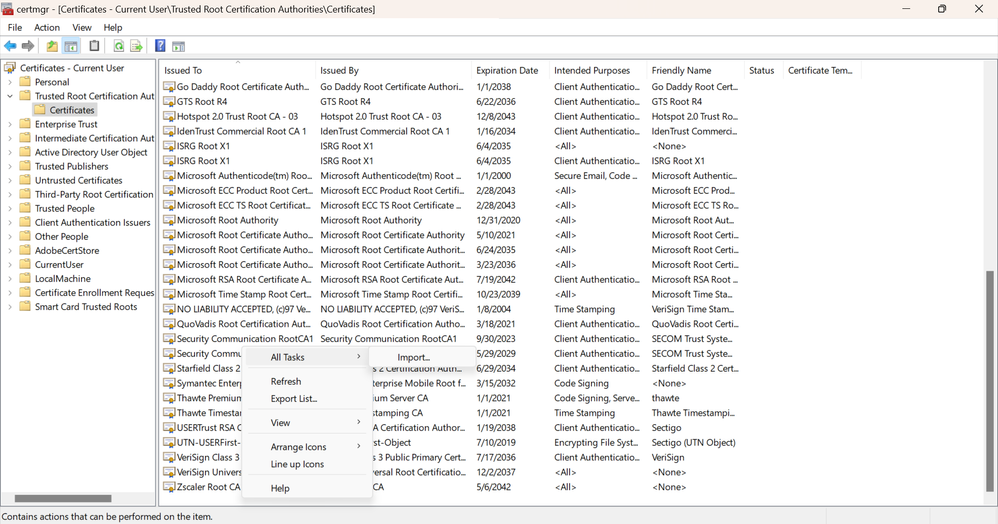Expand the Personal tree node
Image resolution: width=998 pixels, height=524 pixels.
(x=10, y=82)
